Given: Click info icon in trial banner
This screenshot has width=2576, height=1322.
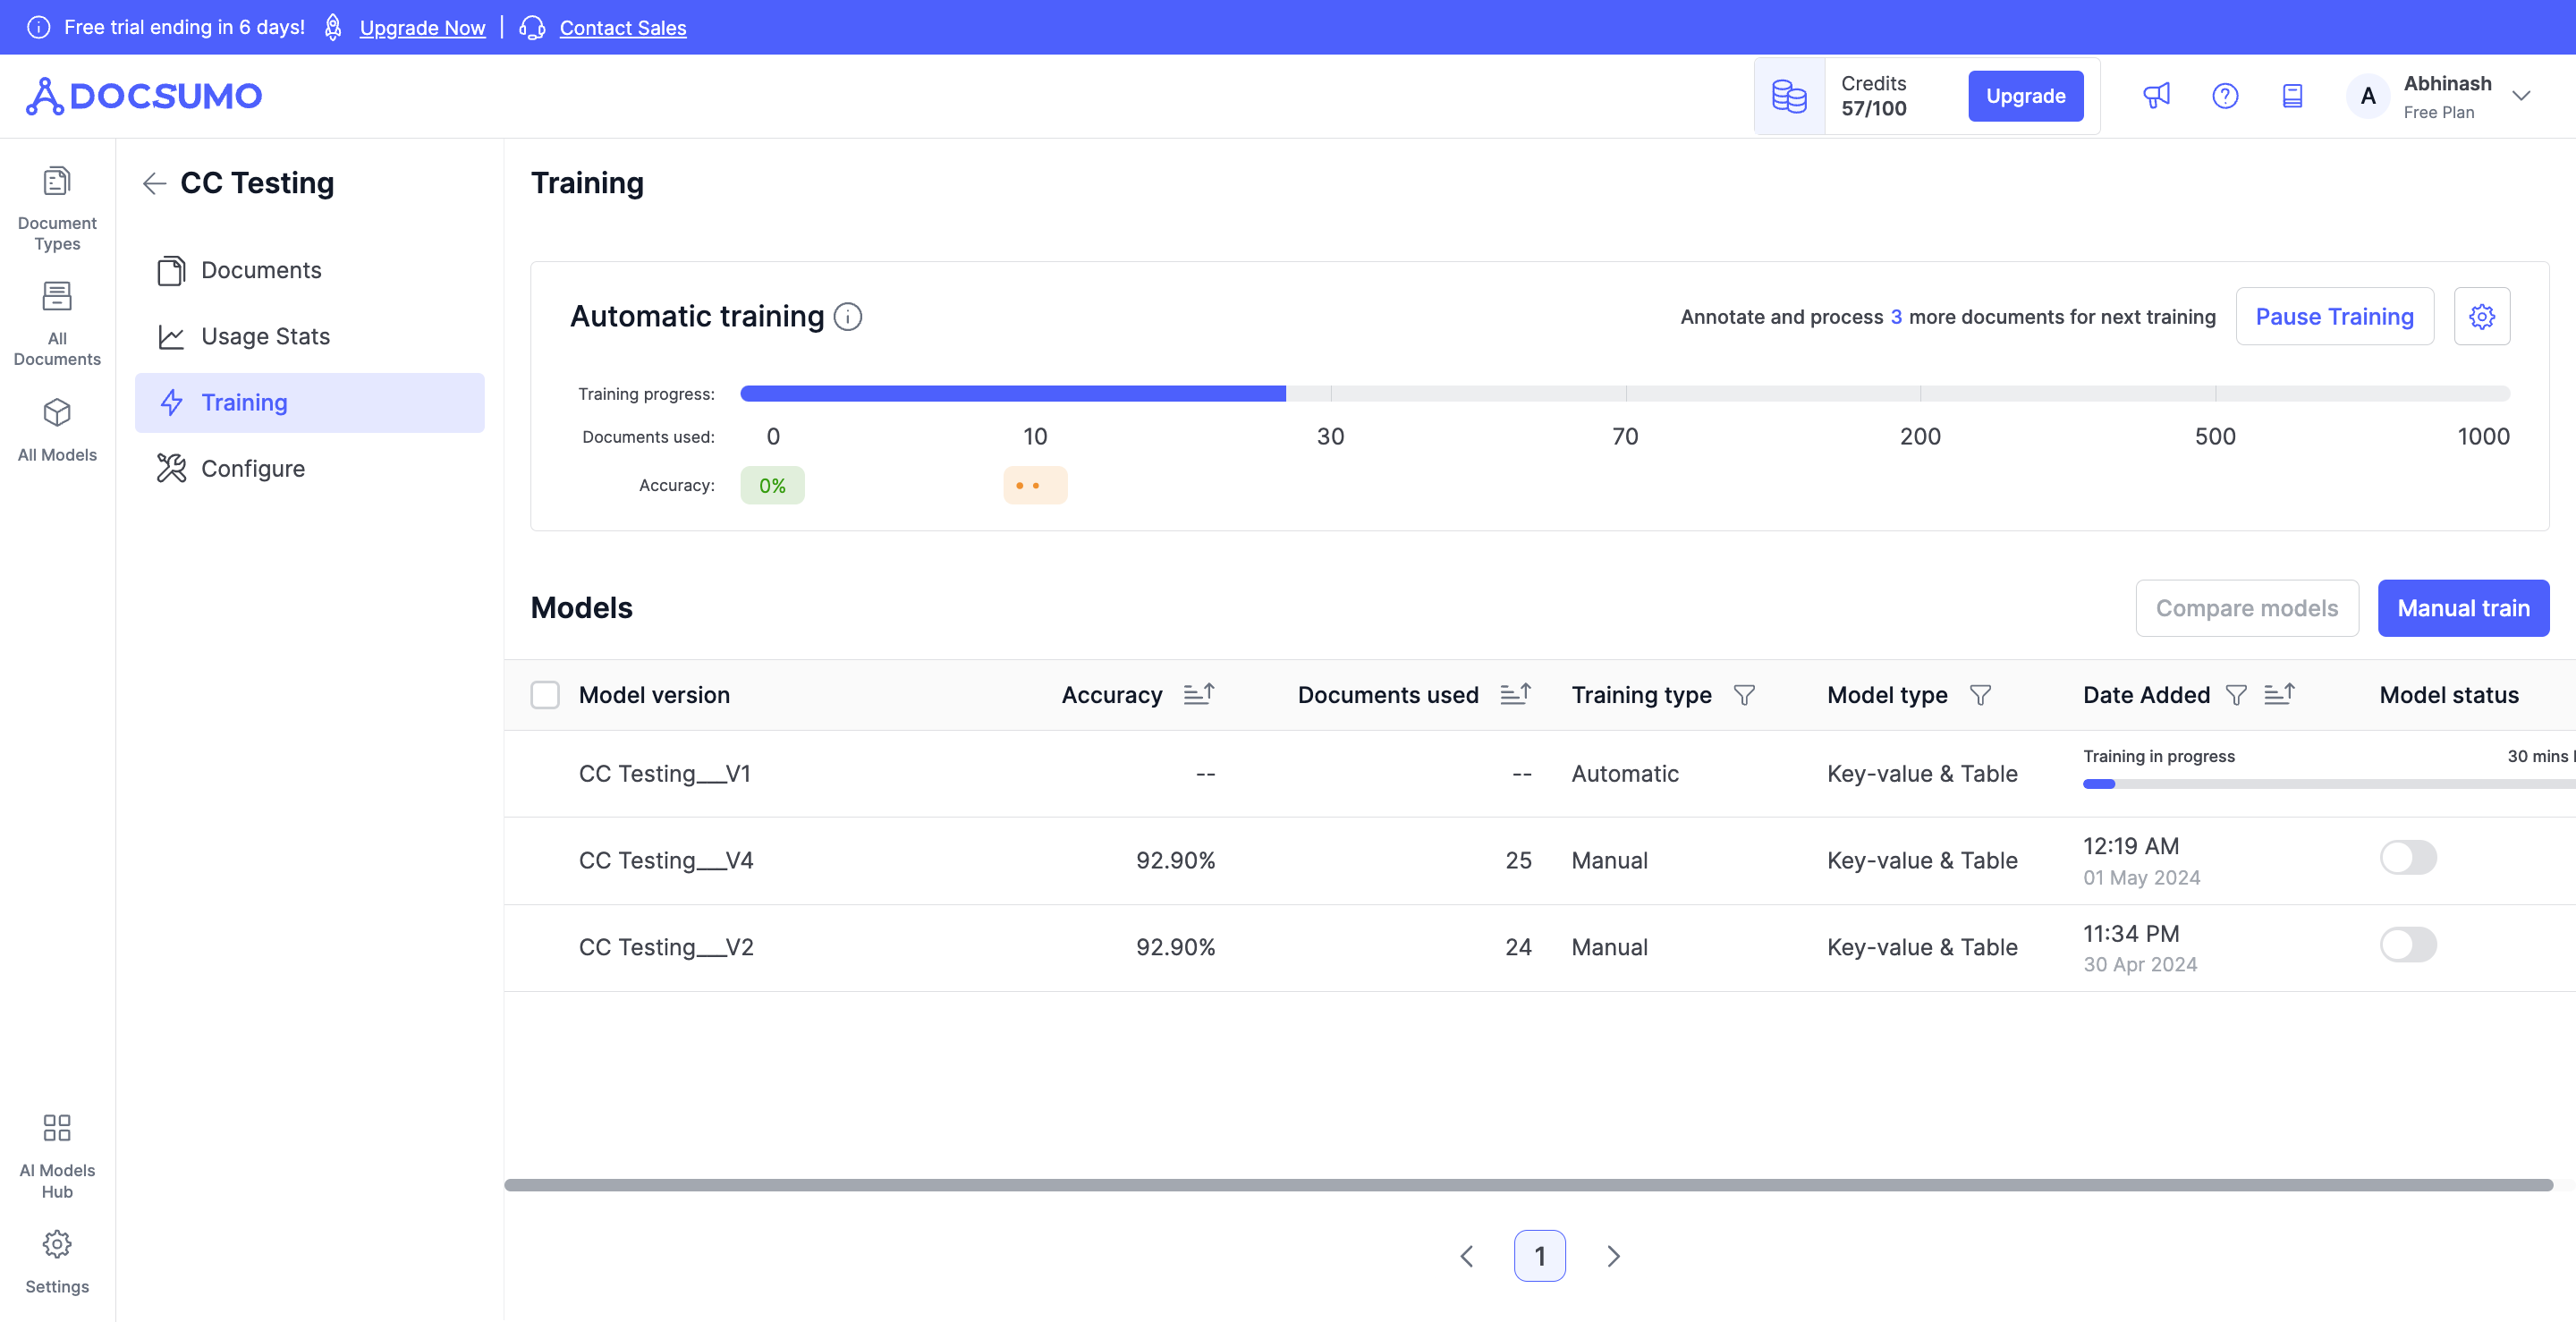Looking at the screenshot, I should click(38, 27).
